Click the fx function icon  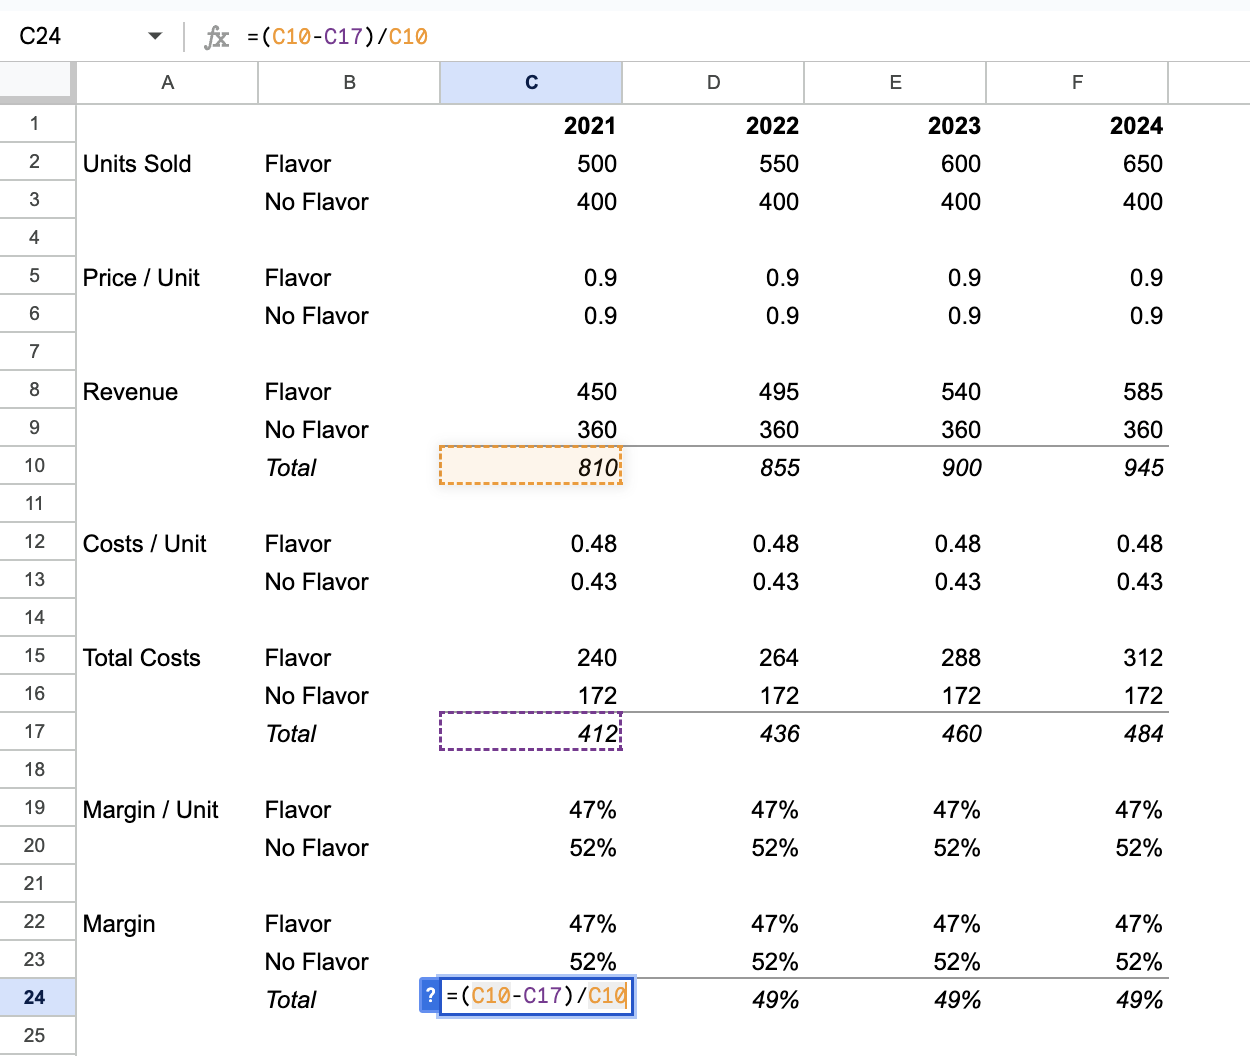click(216, 37)
